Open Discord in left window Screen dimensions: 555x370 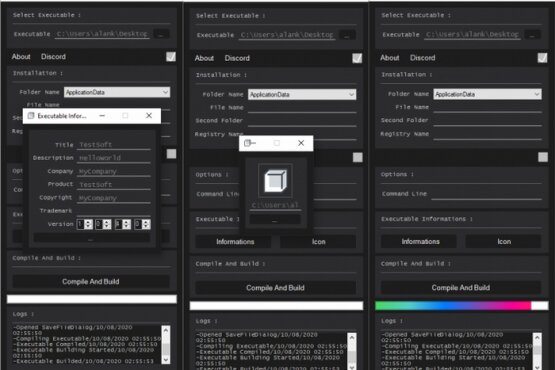point(53,57)
